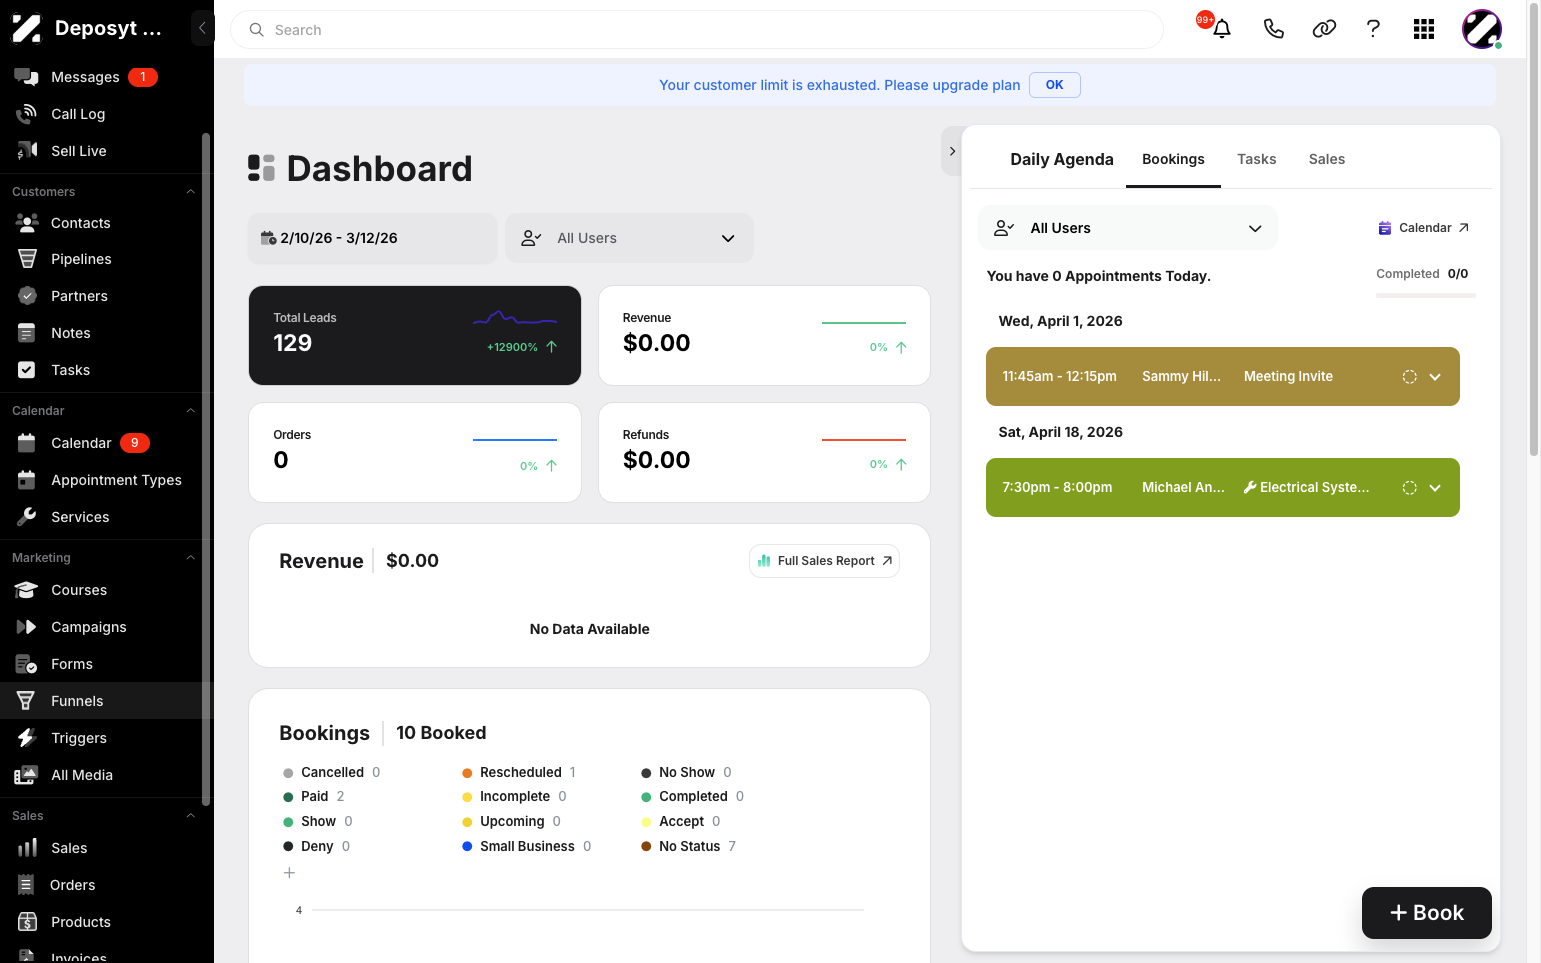Image resolution: width=1541 pixels, height=963 pixels.
Task: Toggle status circle on Sammy Hil appointment
Action: click(x=1409, y=377)
